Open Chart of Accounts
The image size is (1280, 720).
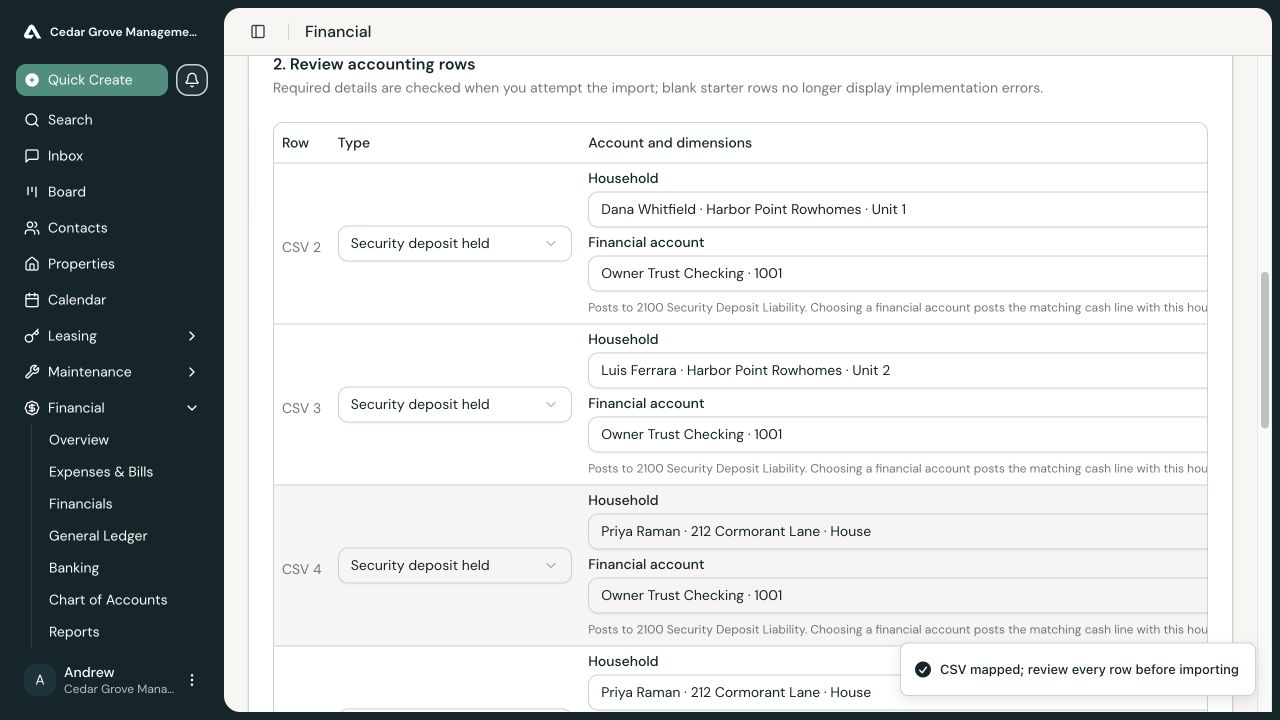pyautogui.click(x=108, y=600)
